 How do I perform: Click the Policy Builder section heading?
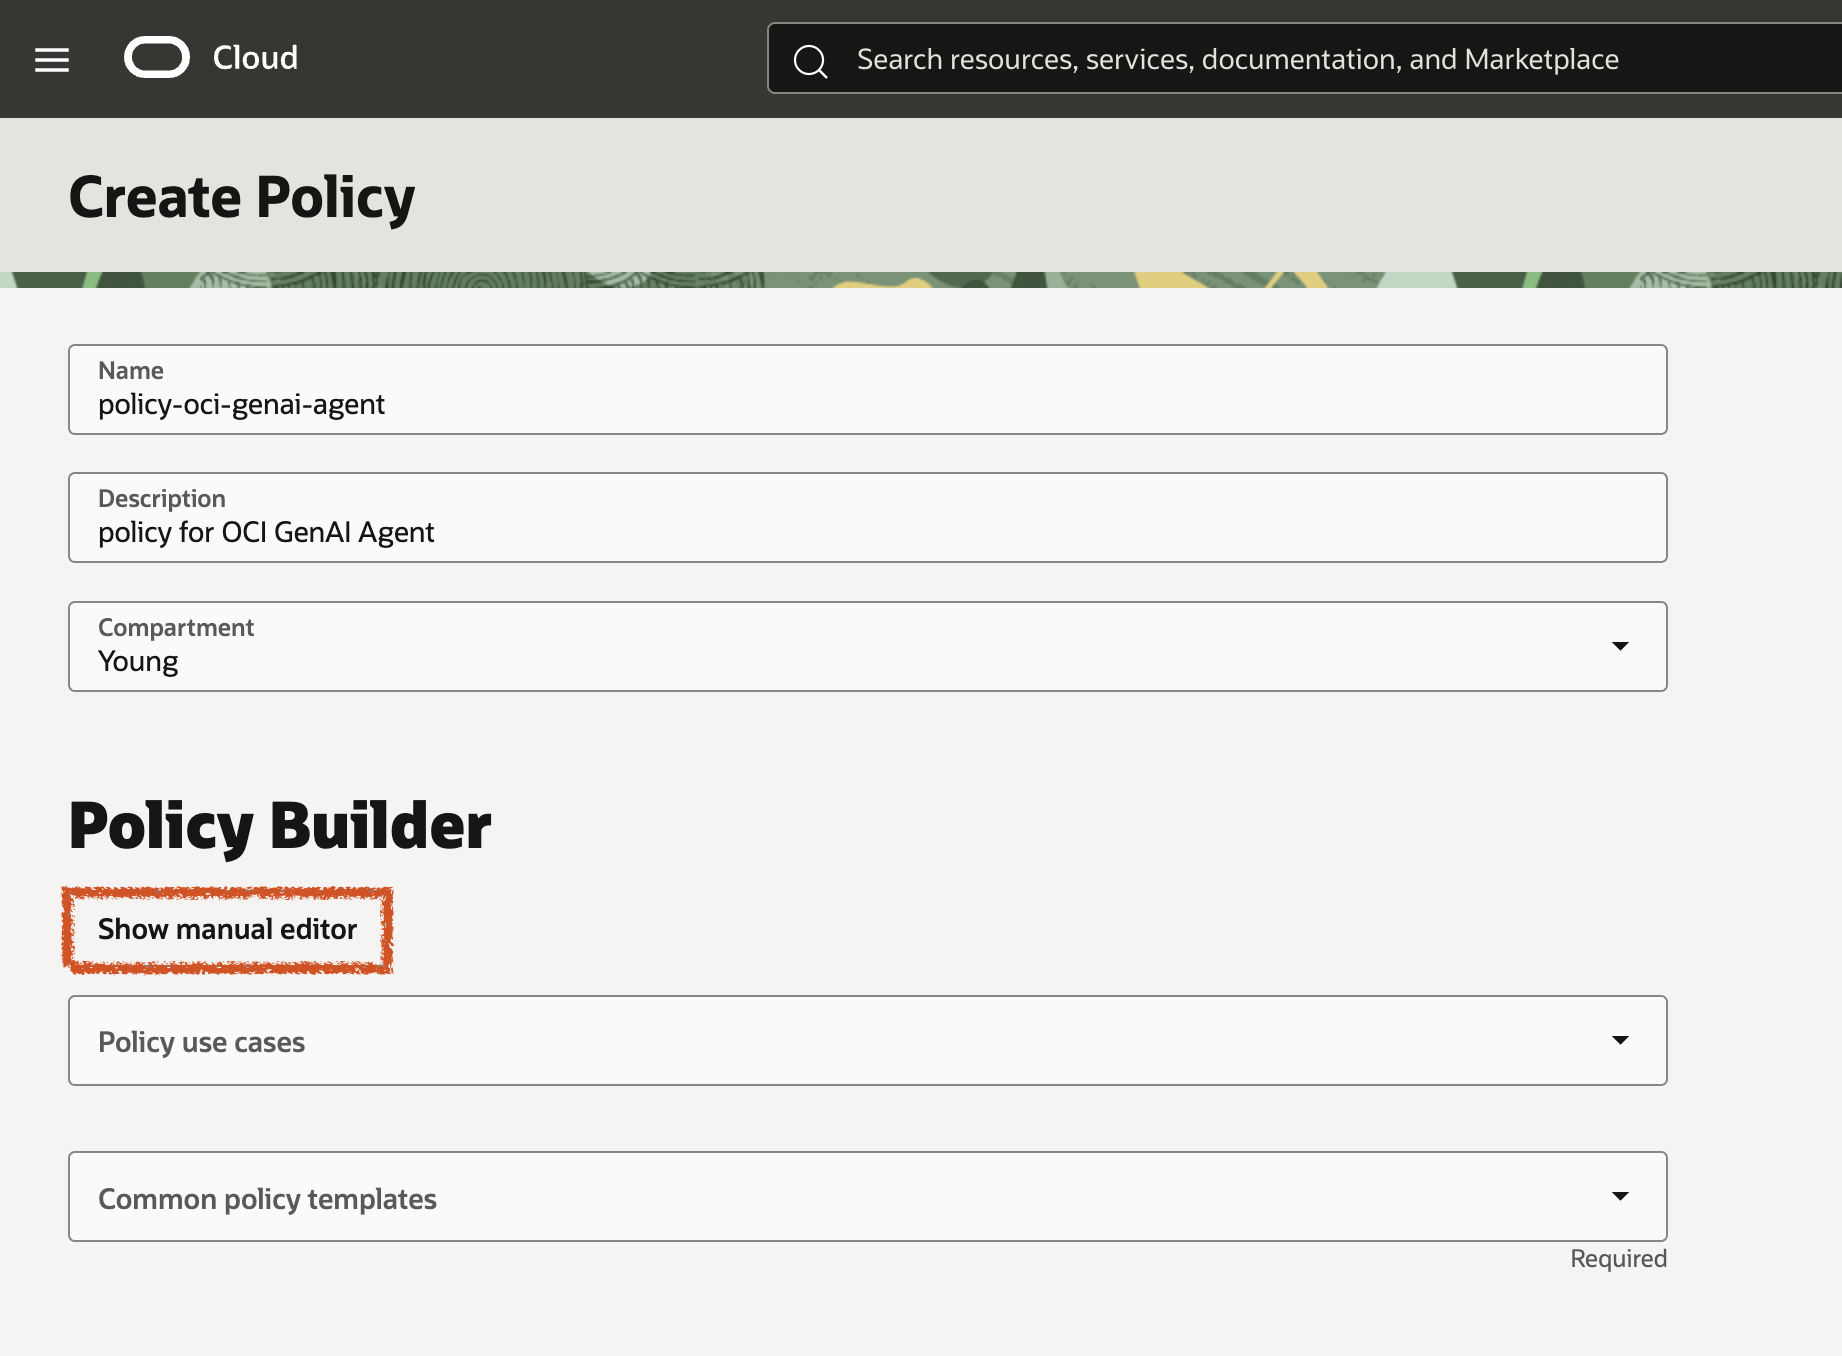pos(280,824)
